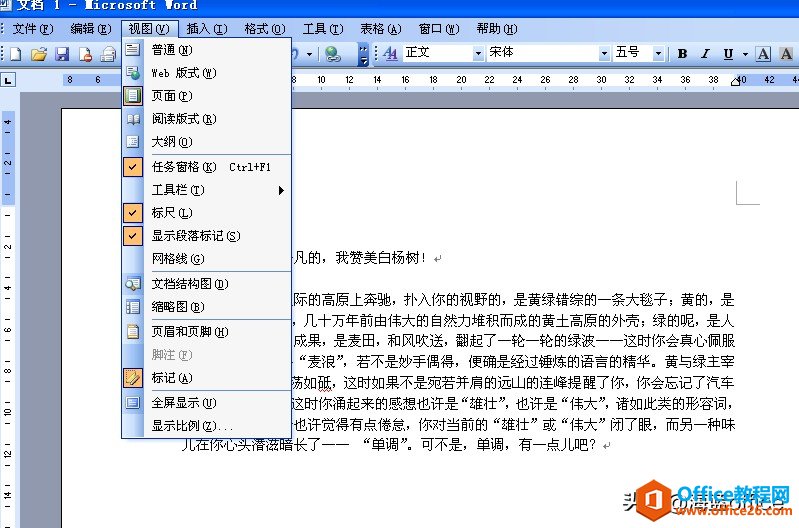The width and height of the screenshot is (799, 528).
Task: Click the New blank document icon
Action: 15,53
